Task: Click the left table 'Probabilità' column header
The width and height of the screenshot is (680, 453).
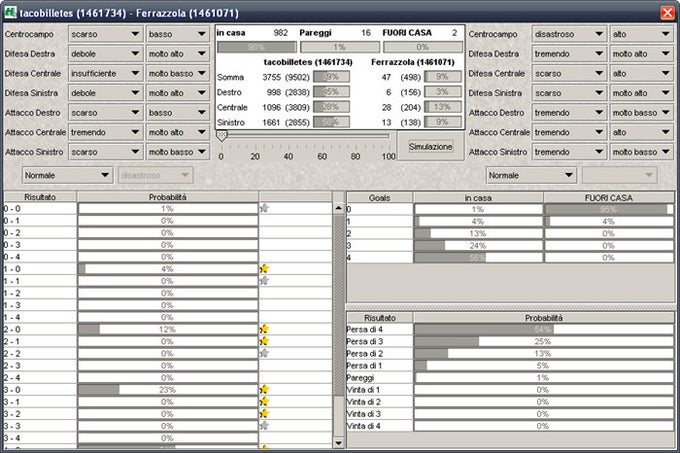Action: [x=168, y=197]
